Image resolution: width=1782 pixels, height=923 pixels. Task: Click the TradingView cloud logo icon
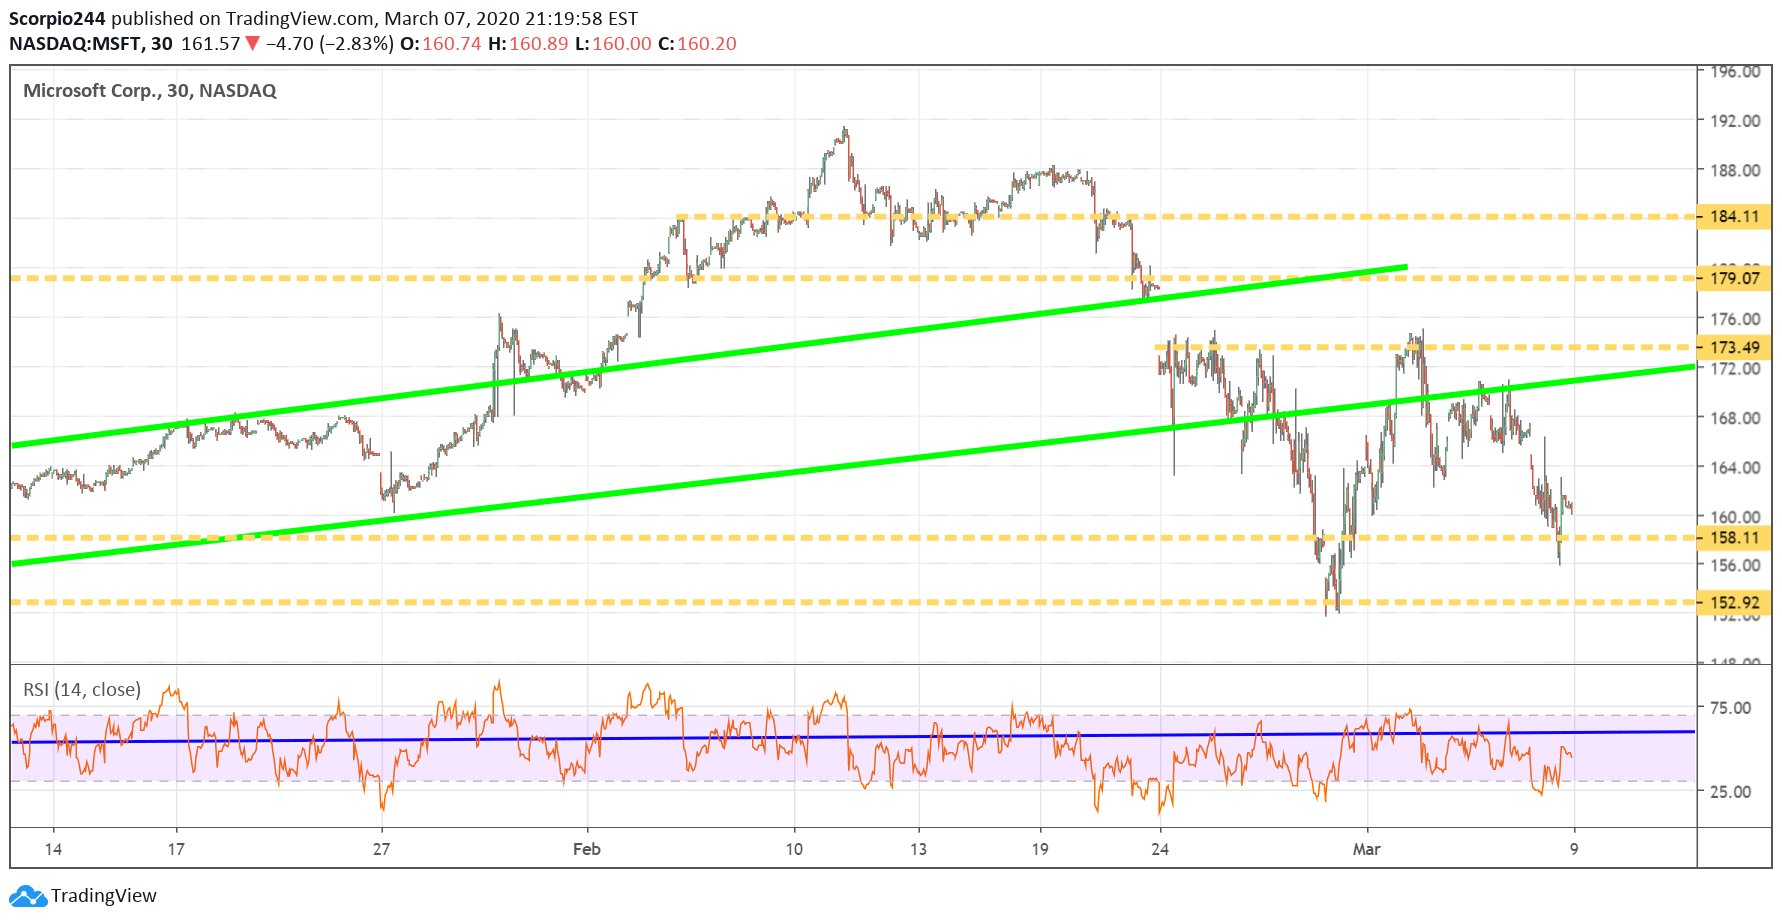point(28,896)
